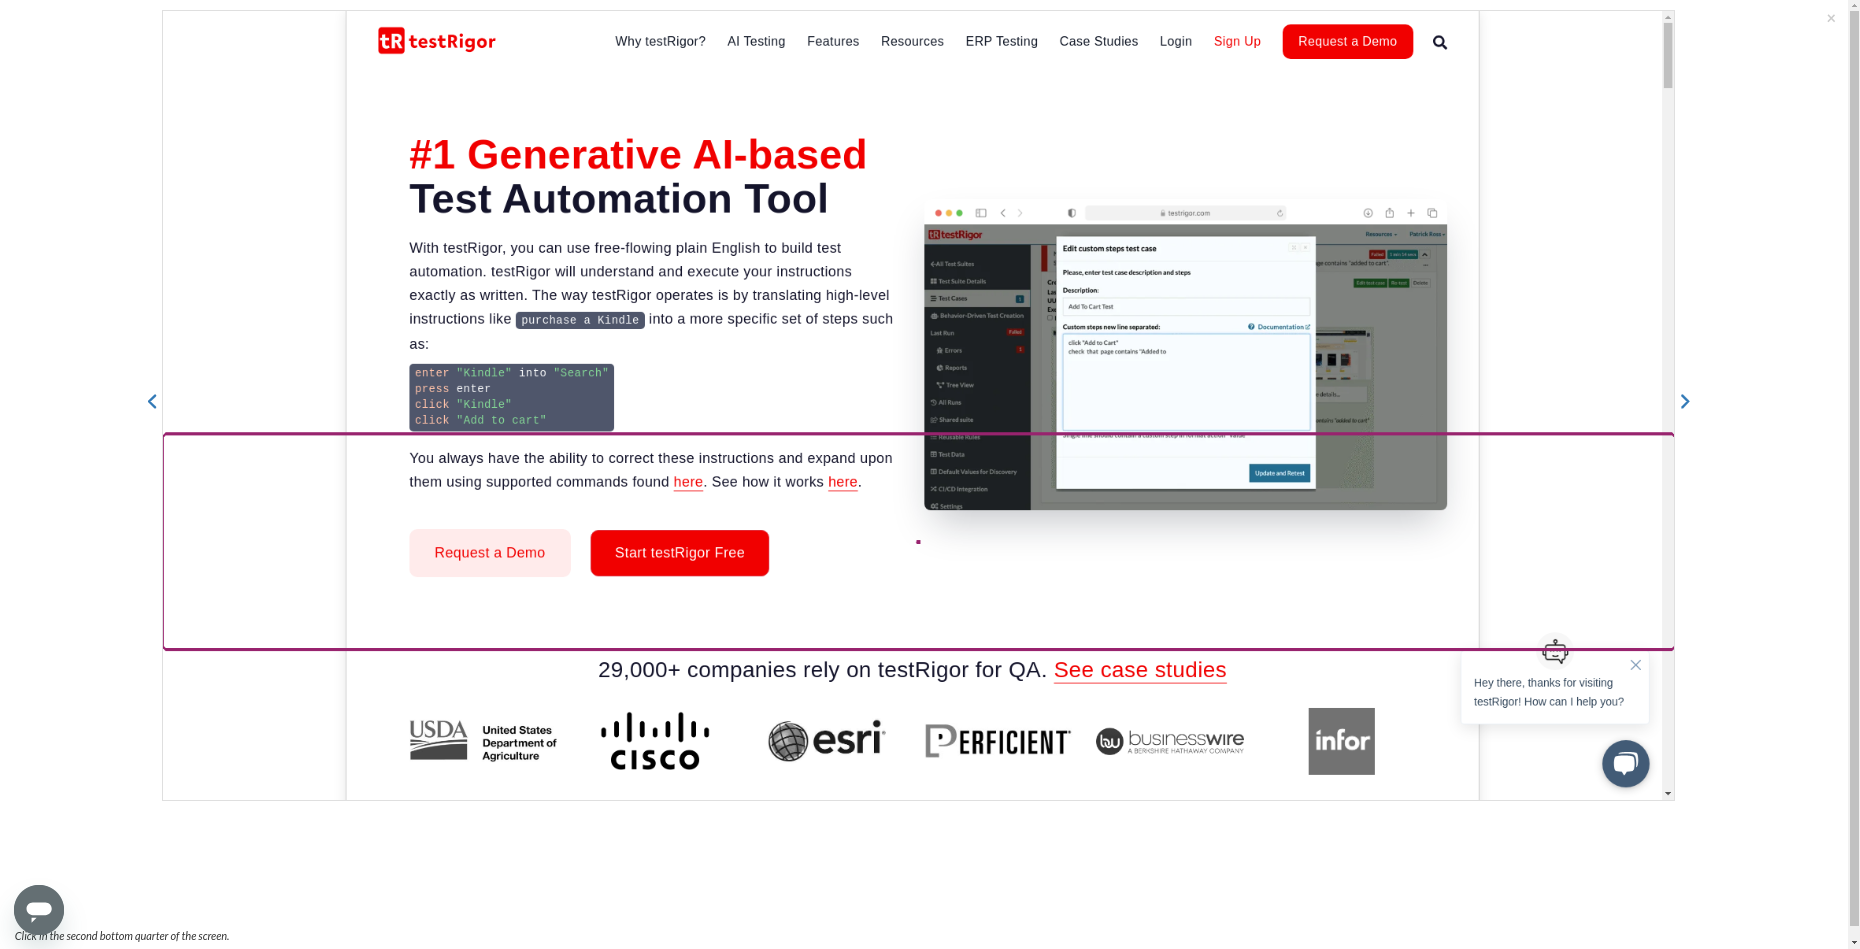This screenshot has height=949, width=1860.
Task: Click the previous slide left arrow
Action: point(152,402)
